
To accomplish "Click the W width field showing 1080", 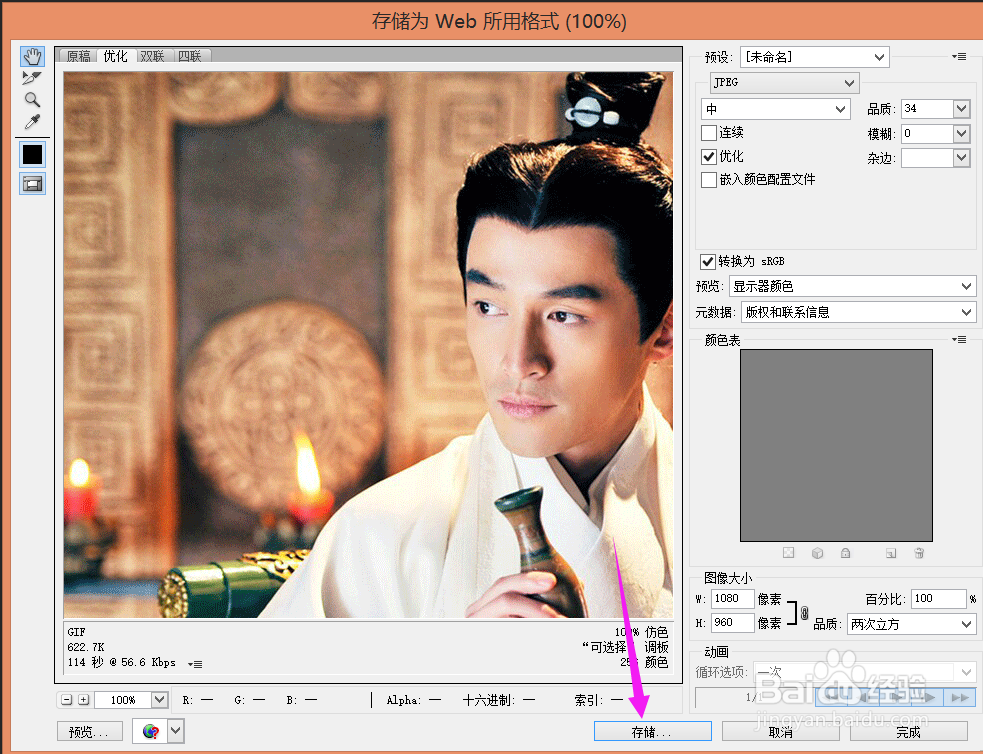I will tap(732, 599).
